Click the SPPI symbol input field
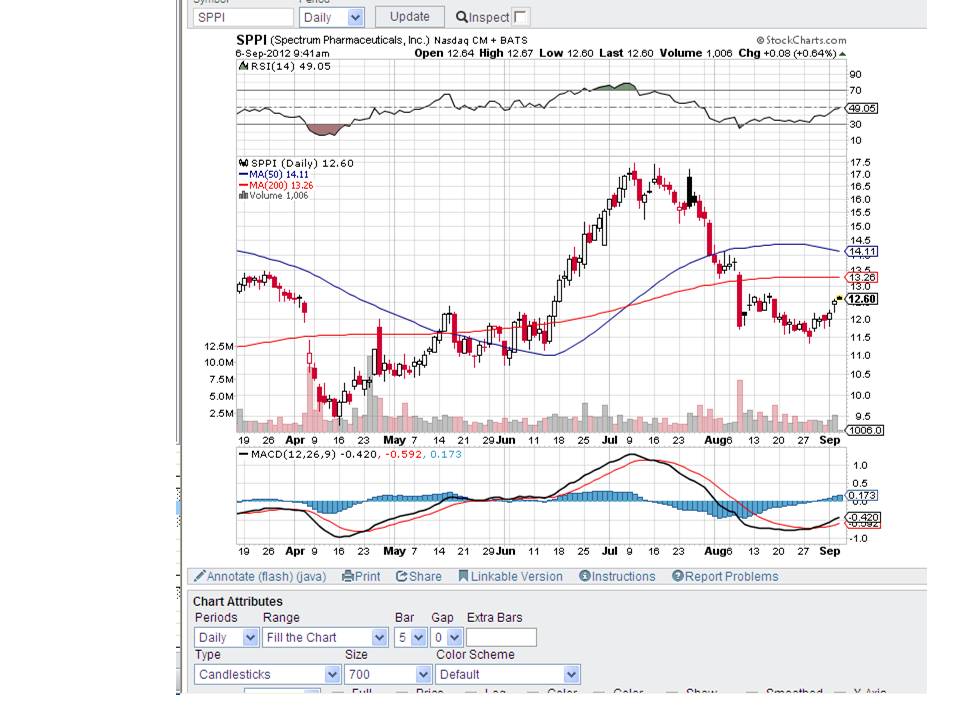960x720 pixels. pos(242,17)
